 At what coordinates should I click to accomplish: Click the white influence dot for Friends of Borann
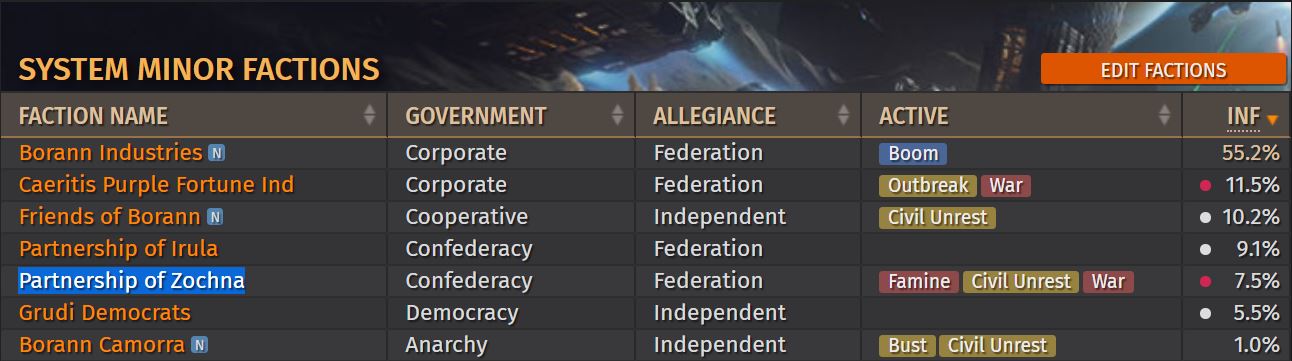[1205, 218]
